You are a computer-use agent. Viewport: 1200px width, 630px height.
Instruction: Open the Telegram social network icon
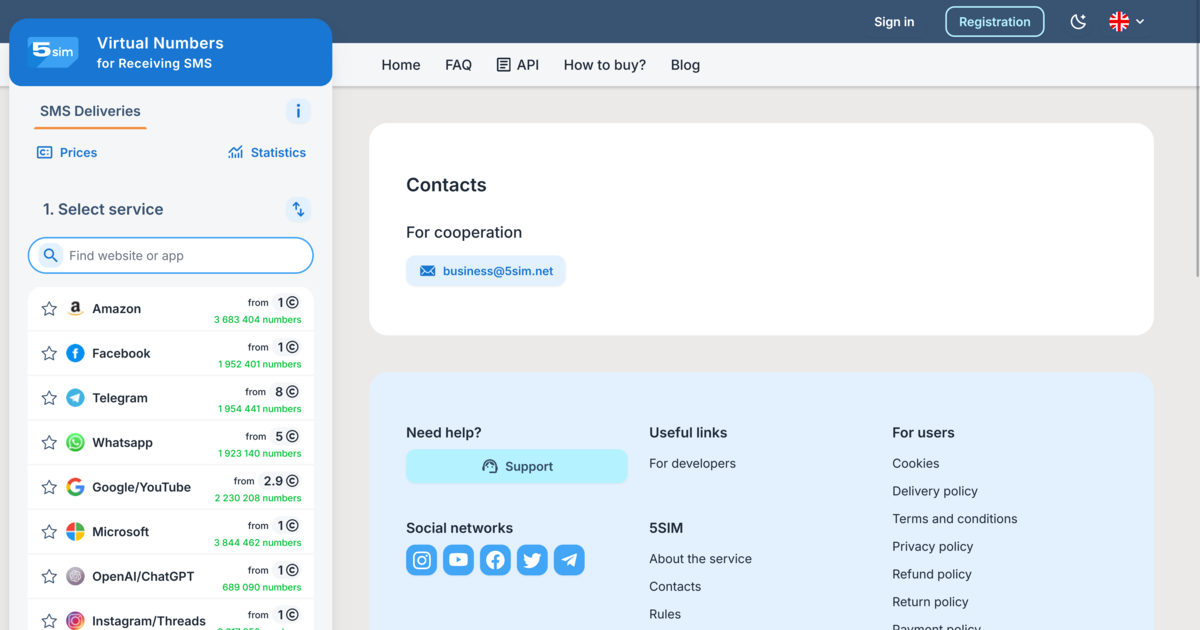[x=569, y=560]
